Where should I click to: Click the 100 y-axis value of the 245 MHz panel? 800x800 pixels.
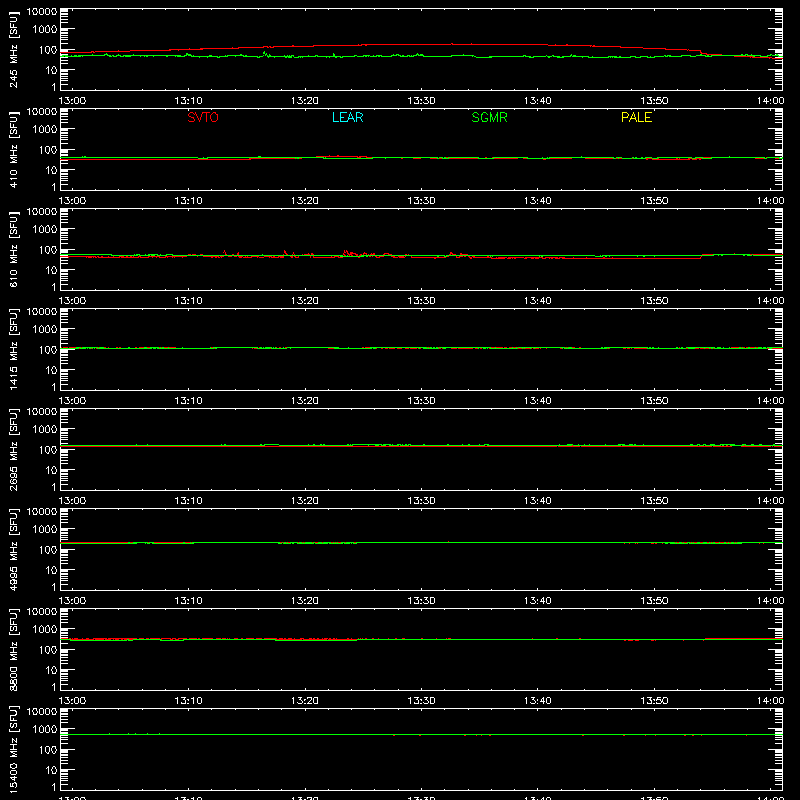[x=47, y=50]
